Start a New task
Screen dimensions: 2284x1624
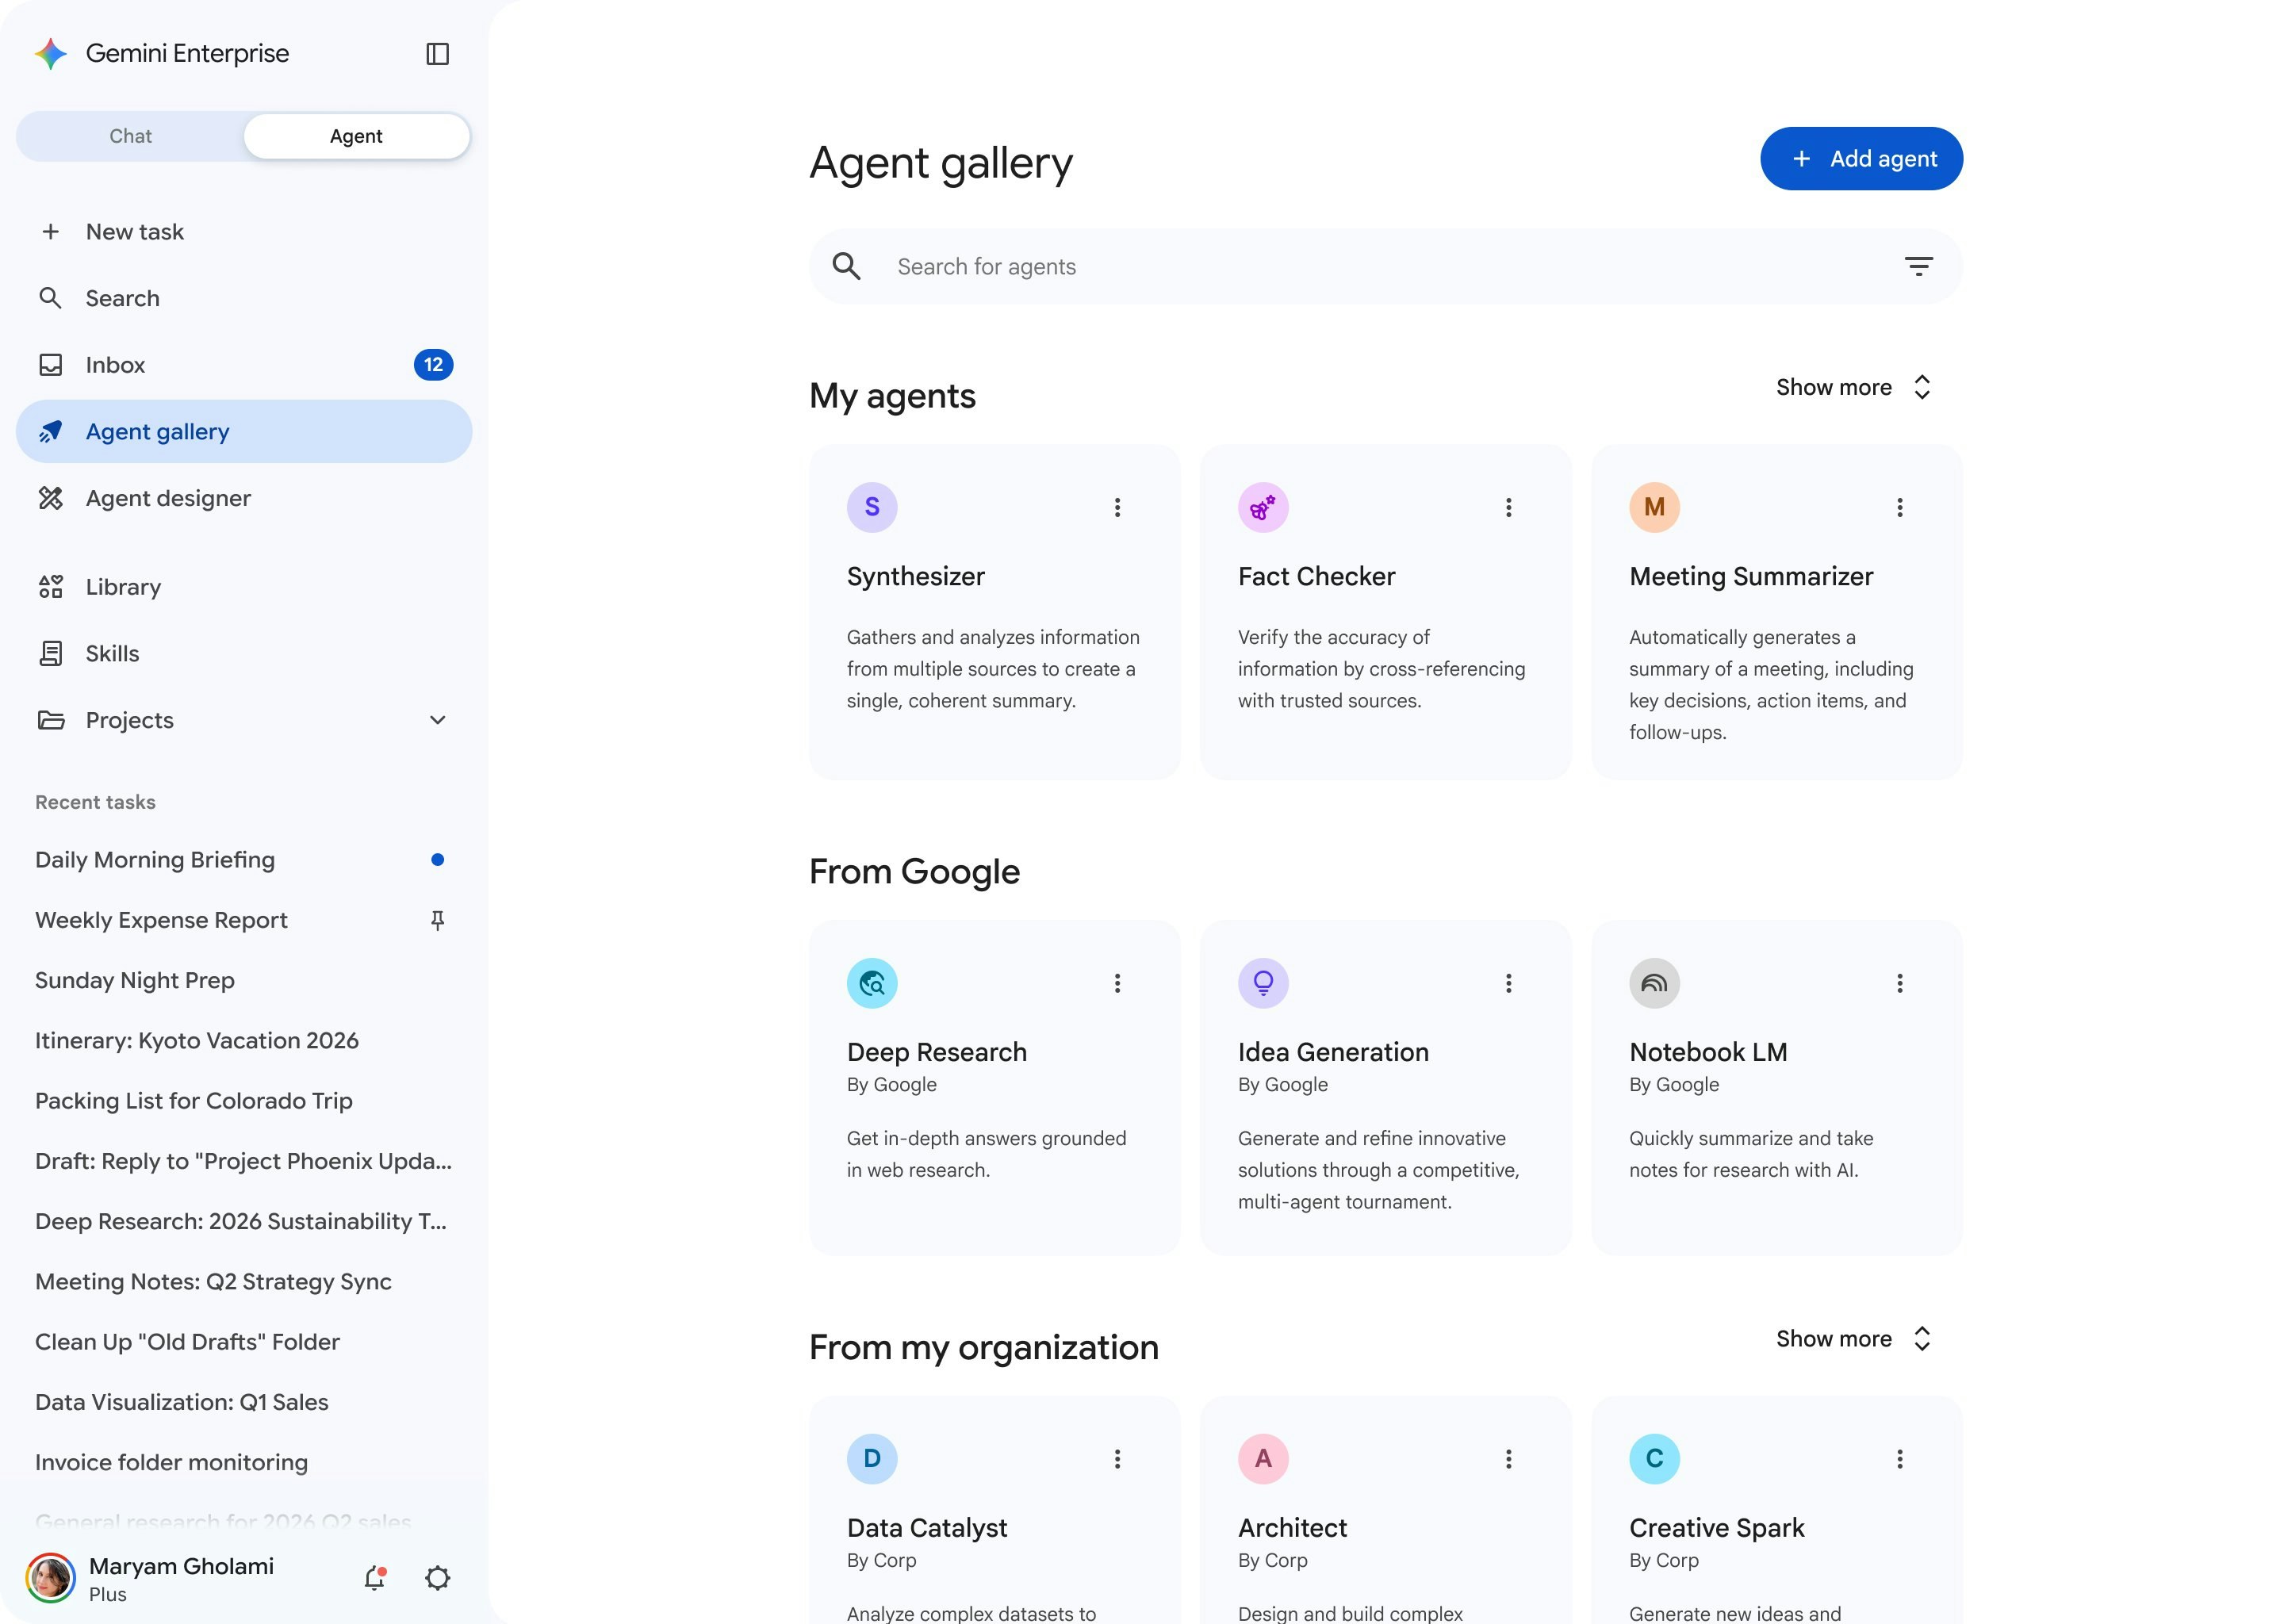[x=134, y=231]
